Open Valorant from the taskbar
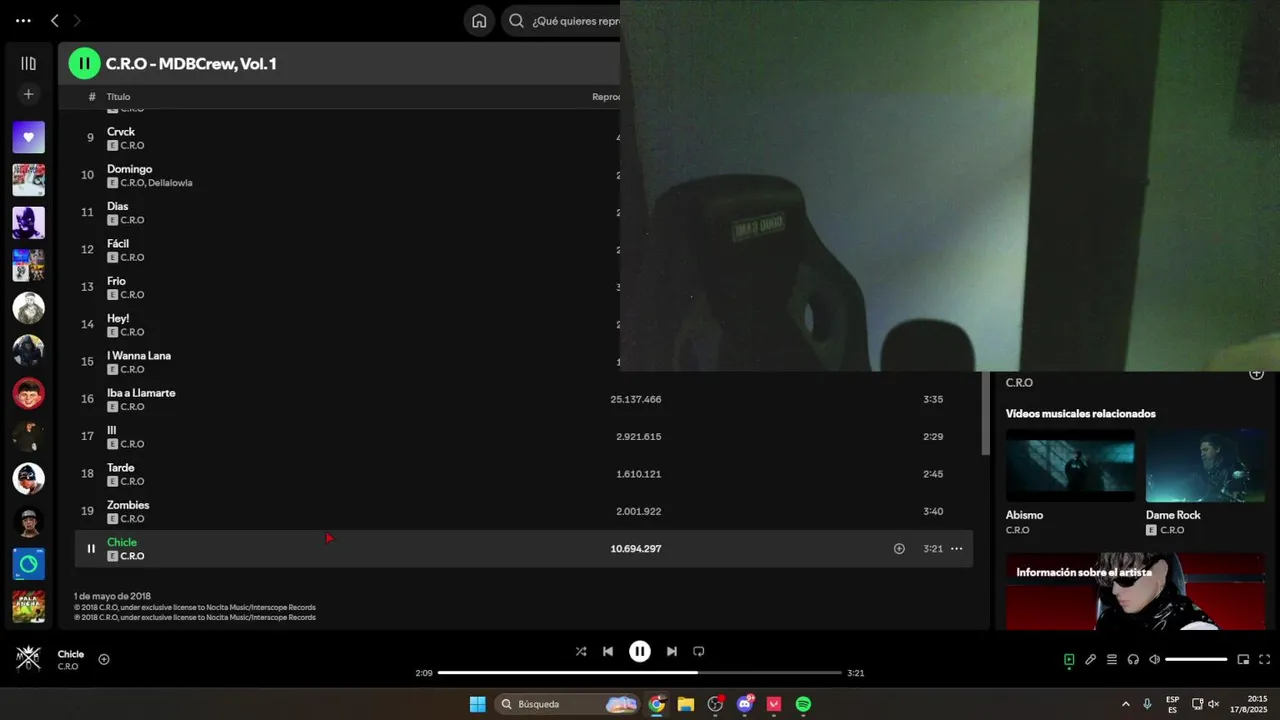 tap(774, 704)
